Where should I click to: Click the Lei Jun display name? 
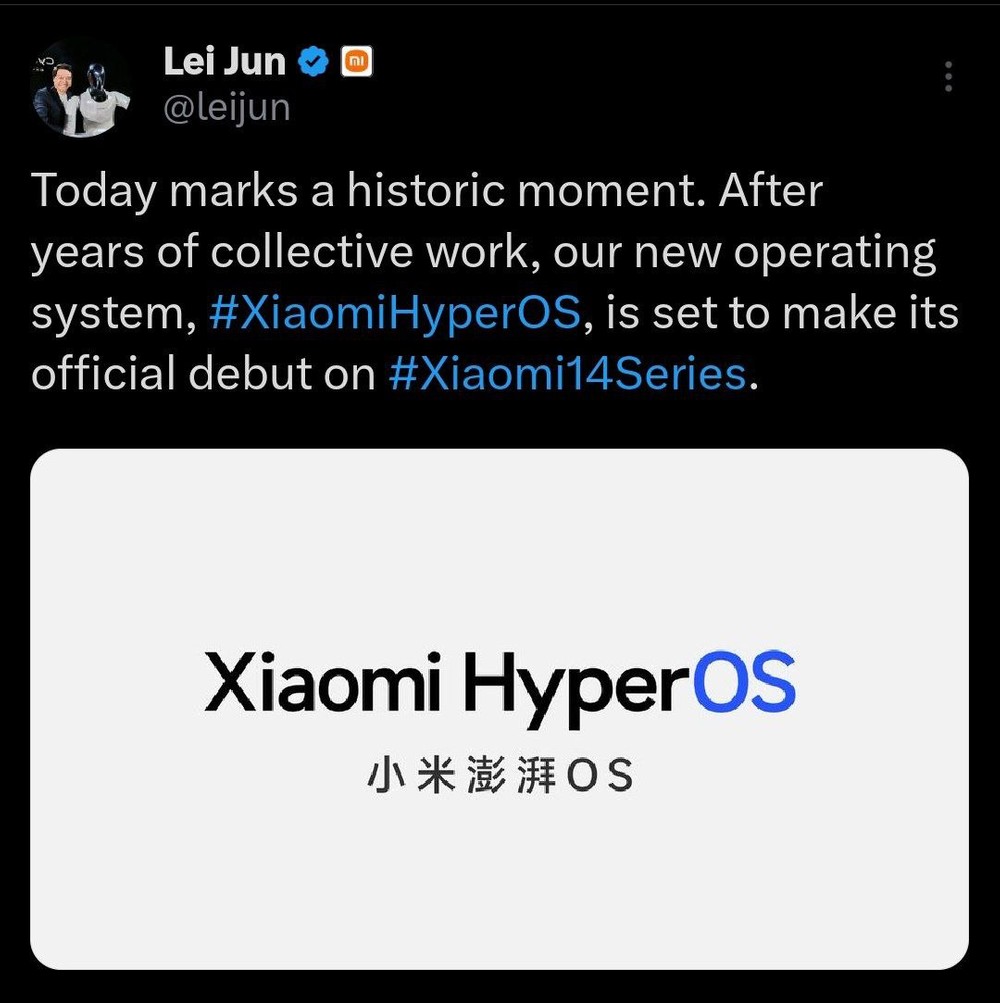pyautogui.click(x=225, y=61)
